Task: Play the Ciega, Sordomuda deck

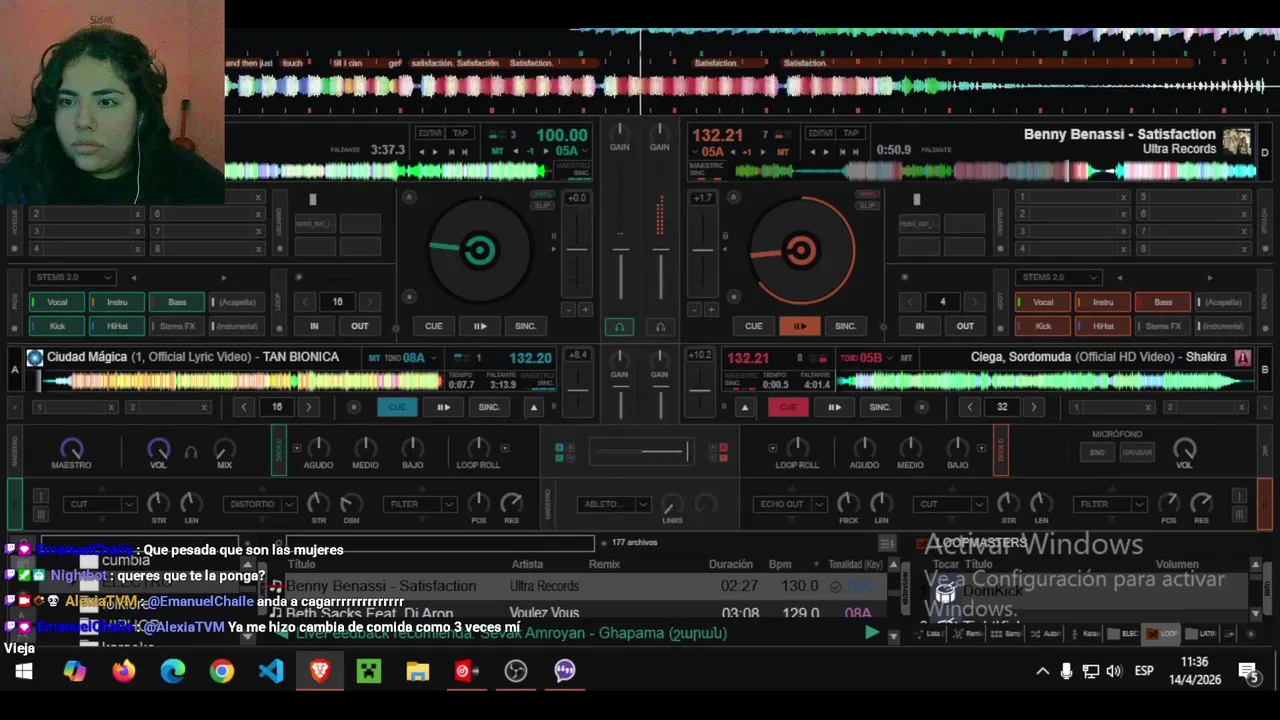Action: [834, 407]
